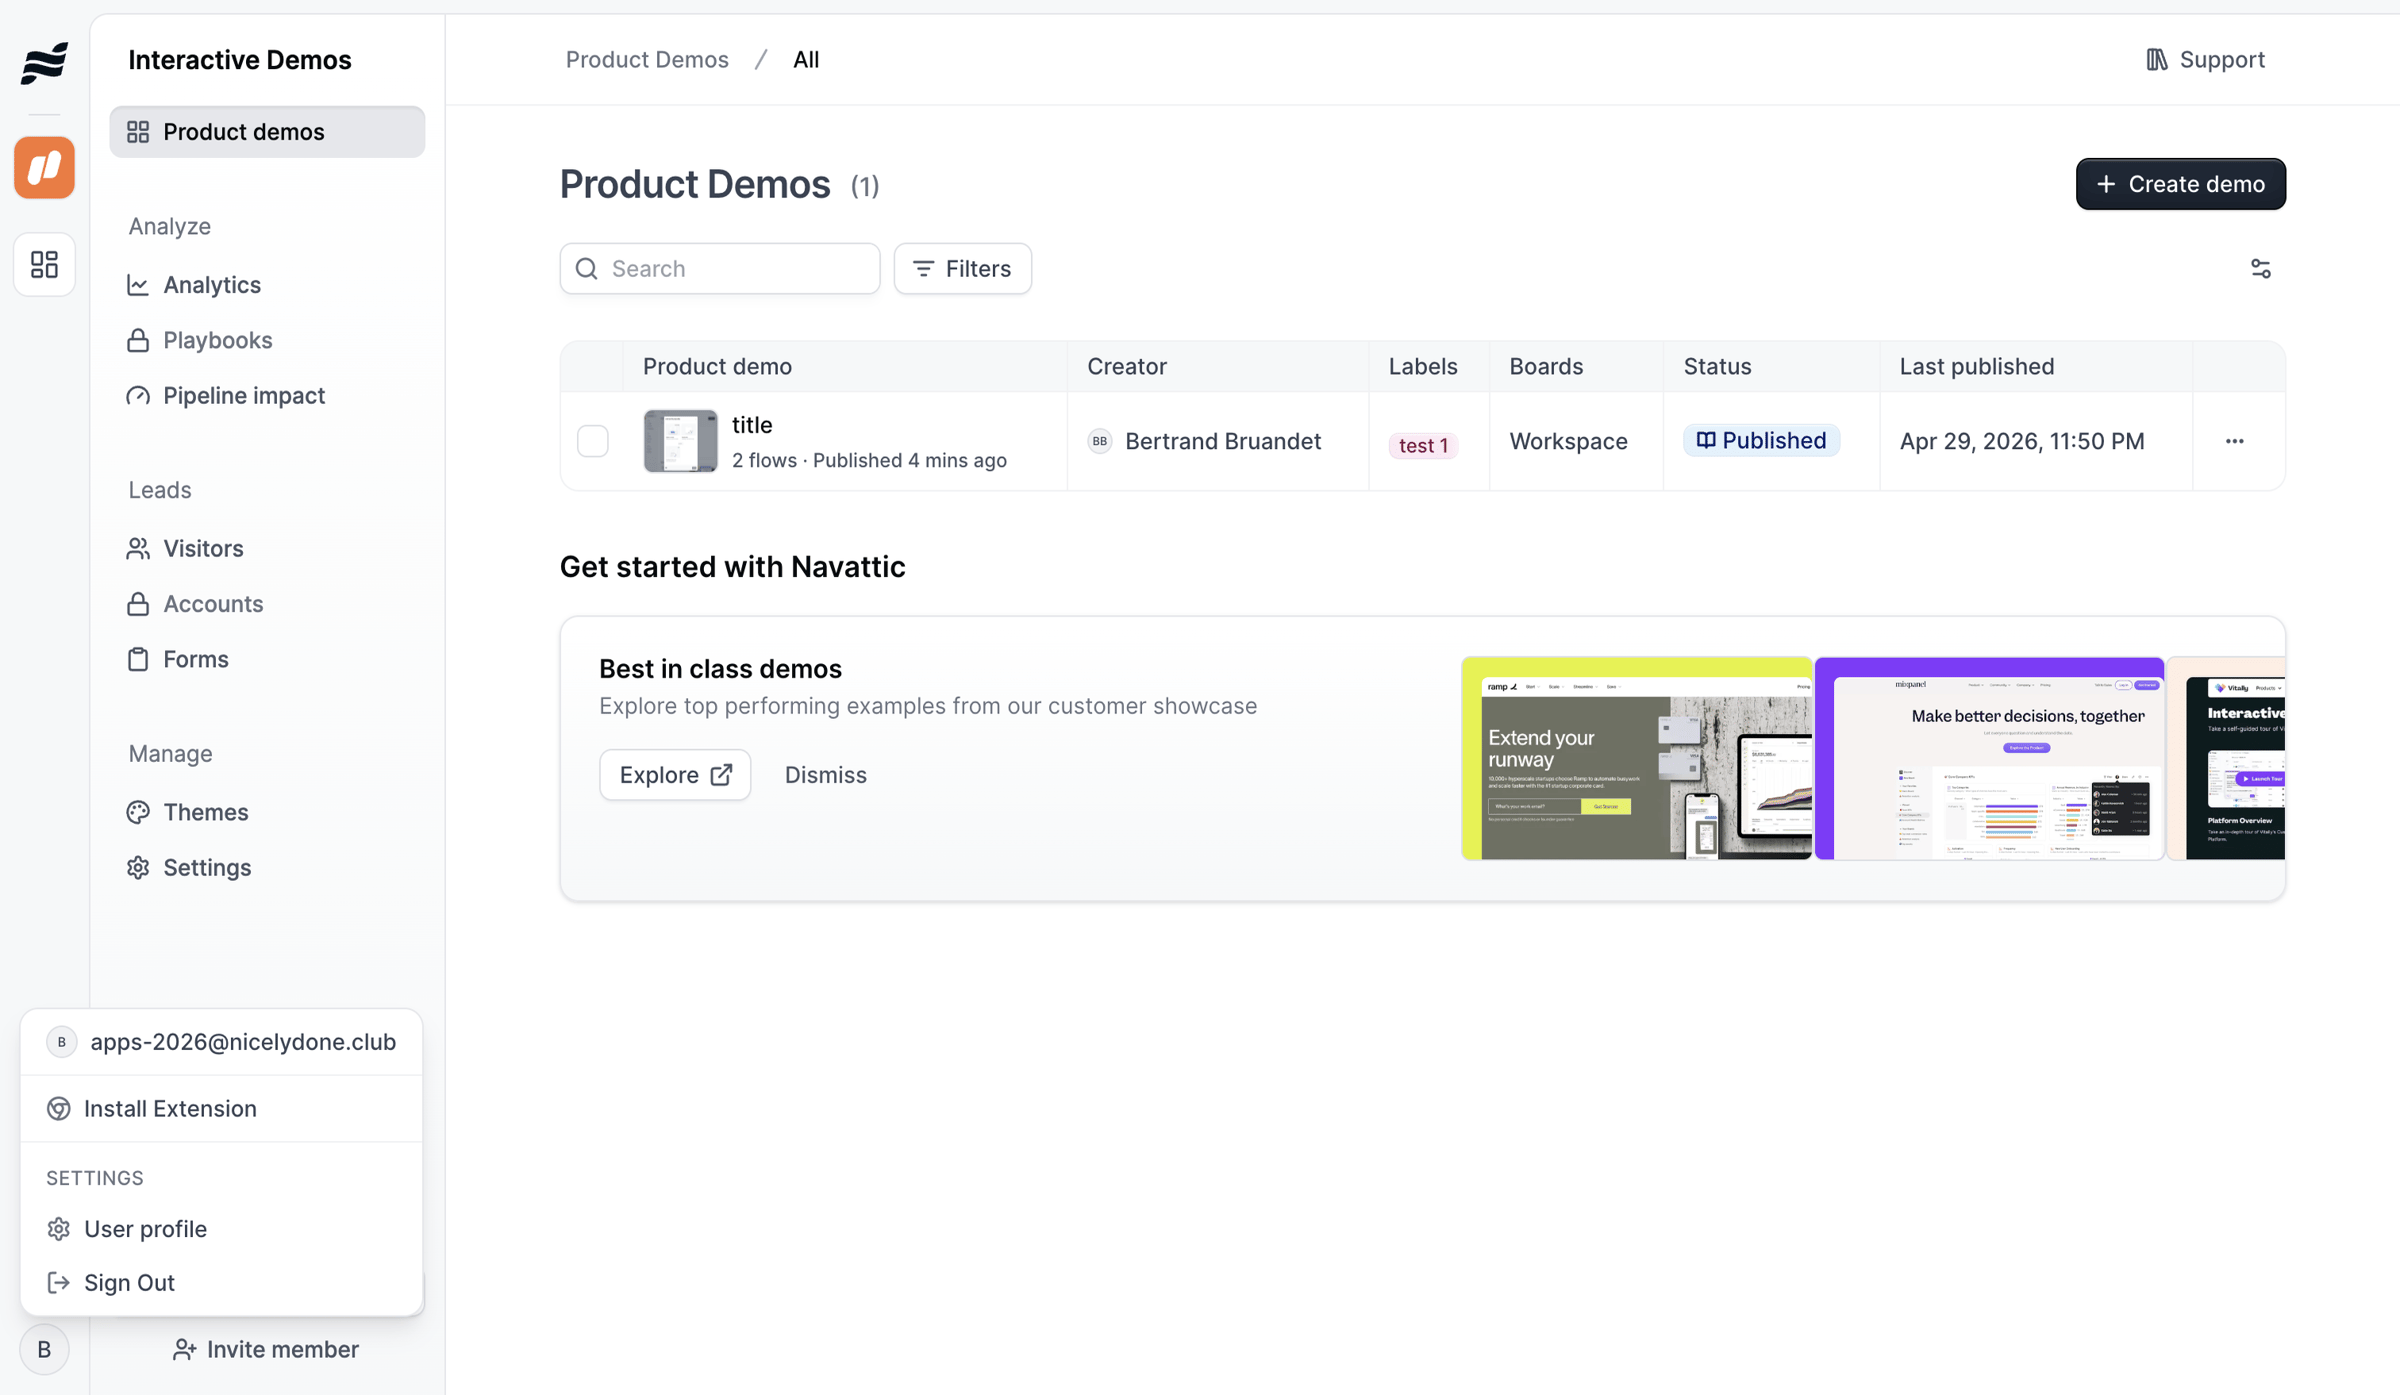Click the test 1 label tag

1423,446
